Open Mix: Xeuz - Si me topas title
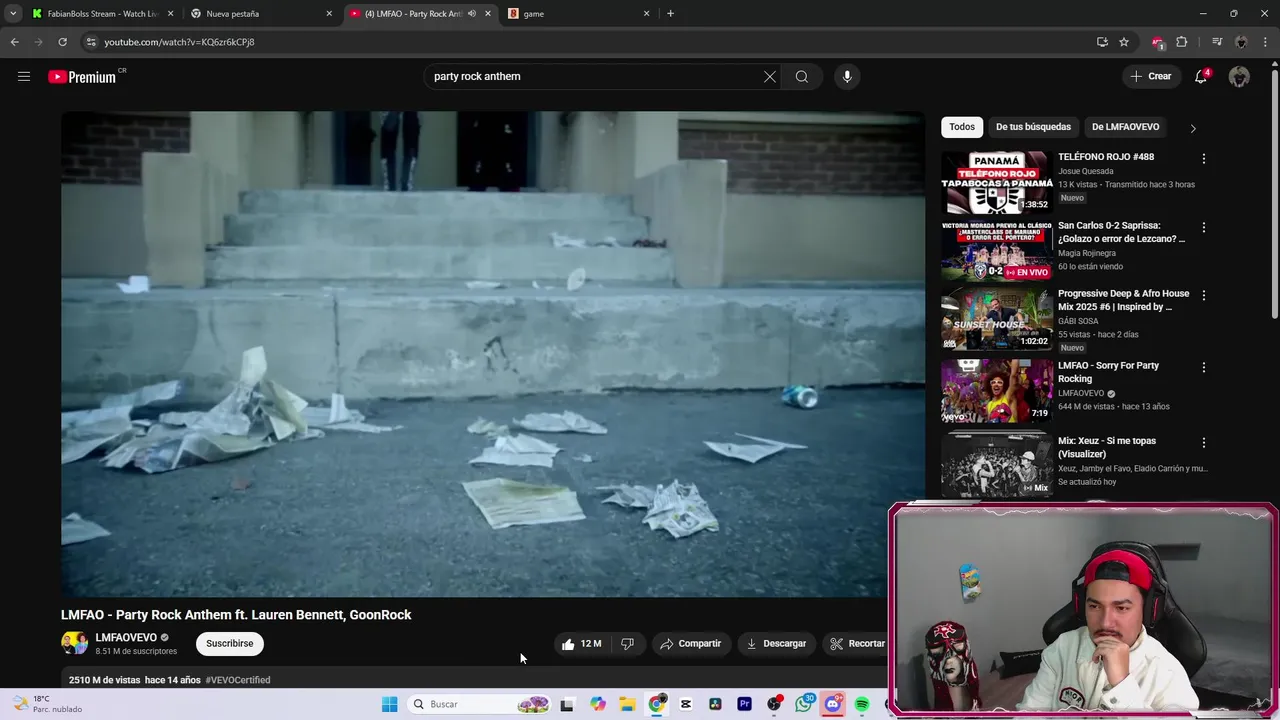The height and width of the screenshot is (720, 1280). pos(1107,448)
